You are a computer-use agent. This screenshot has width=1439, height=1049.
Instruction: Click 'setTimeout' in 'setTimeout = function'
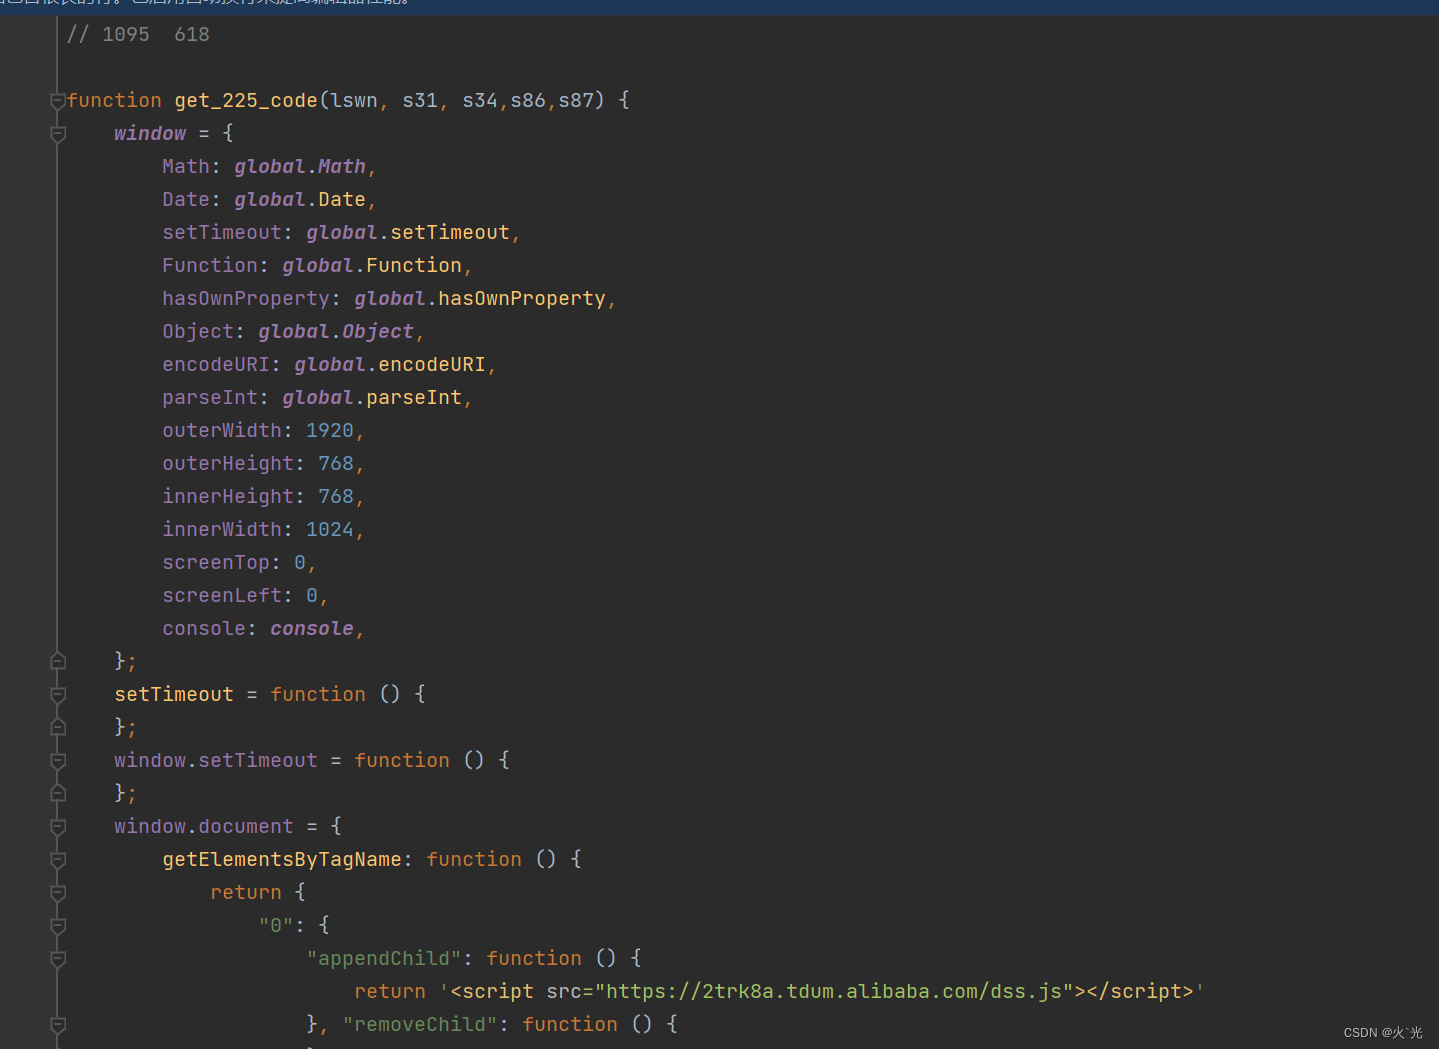pos(174,694)
